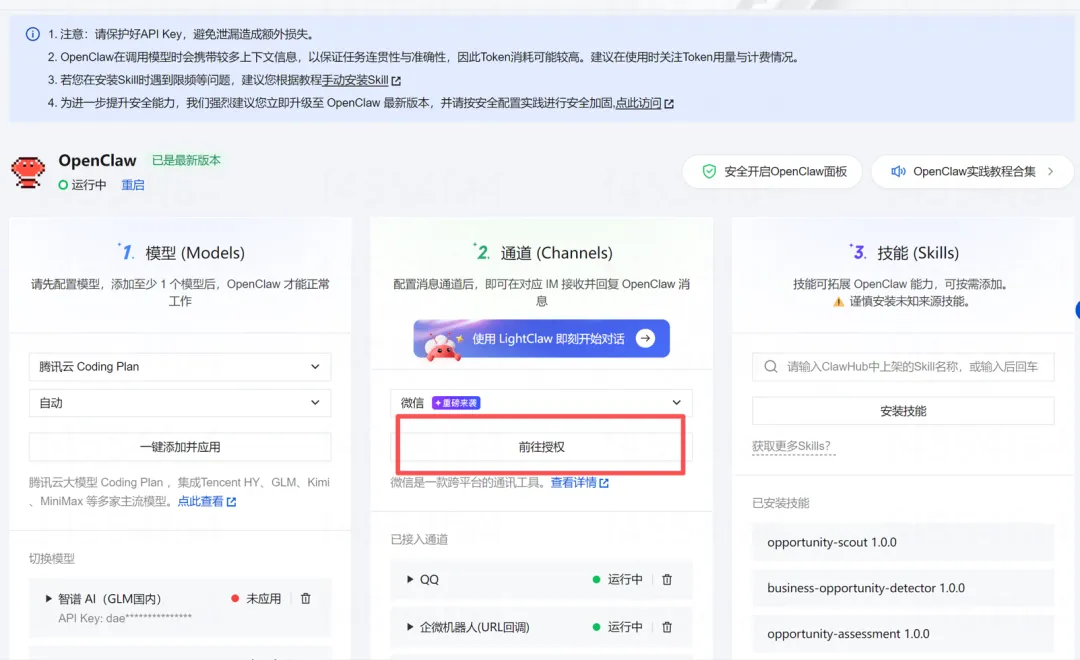Click the shield icon on 安全开启OpenClaw面板
The width and height of the screenshot is (1080, 660).
709,172
